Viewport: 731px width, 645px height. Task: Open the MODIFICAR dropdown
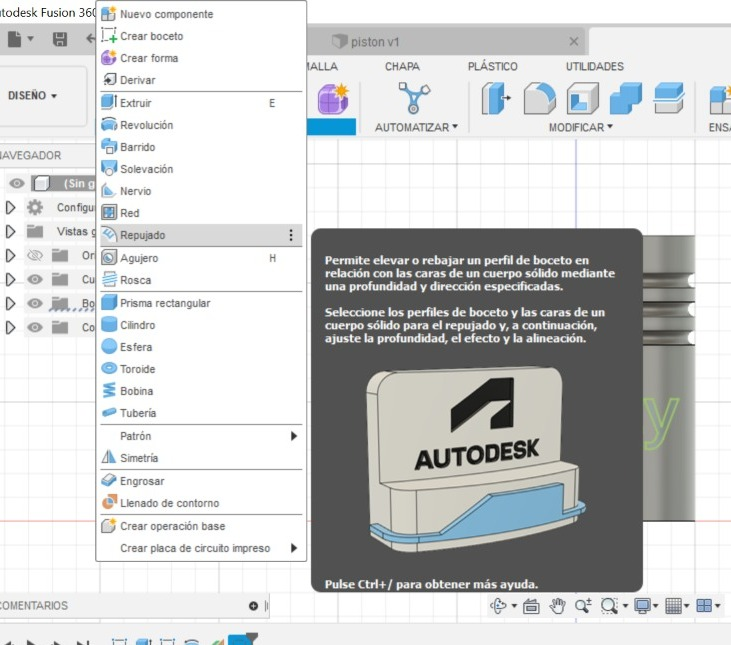coord(580,127)
